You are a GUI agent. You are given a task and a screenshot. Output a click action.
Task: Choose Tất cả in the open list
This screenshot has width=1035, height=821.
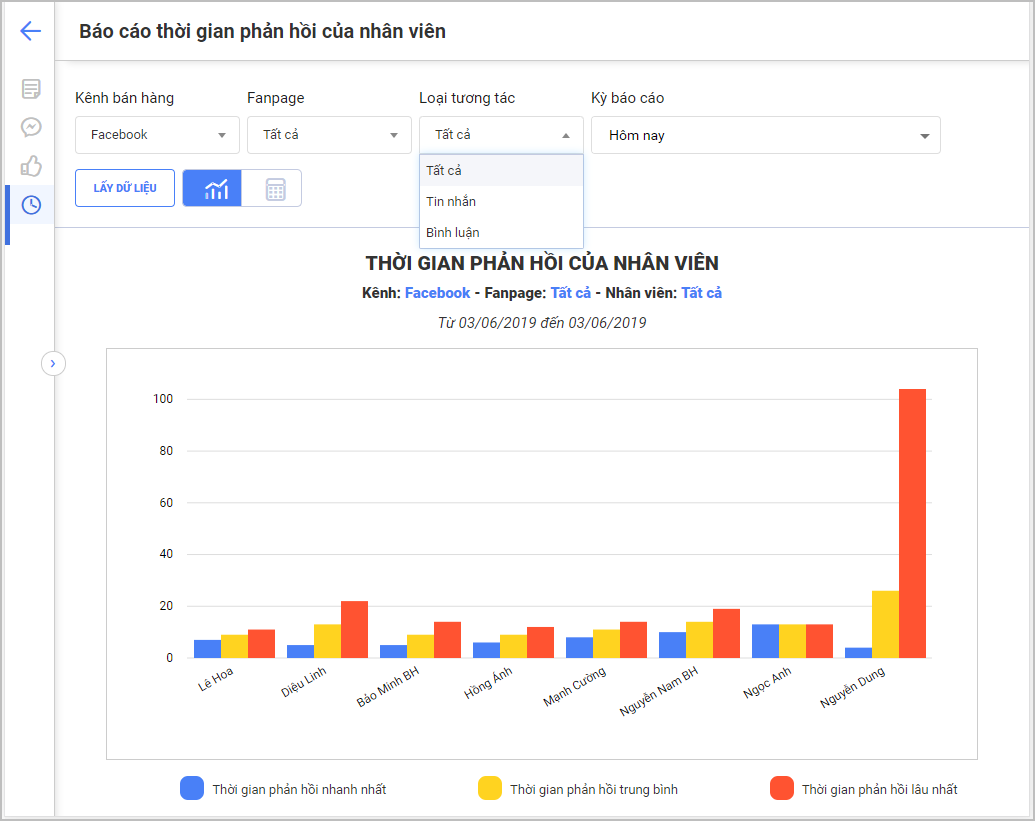tap(444, 170)
